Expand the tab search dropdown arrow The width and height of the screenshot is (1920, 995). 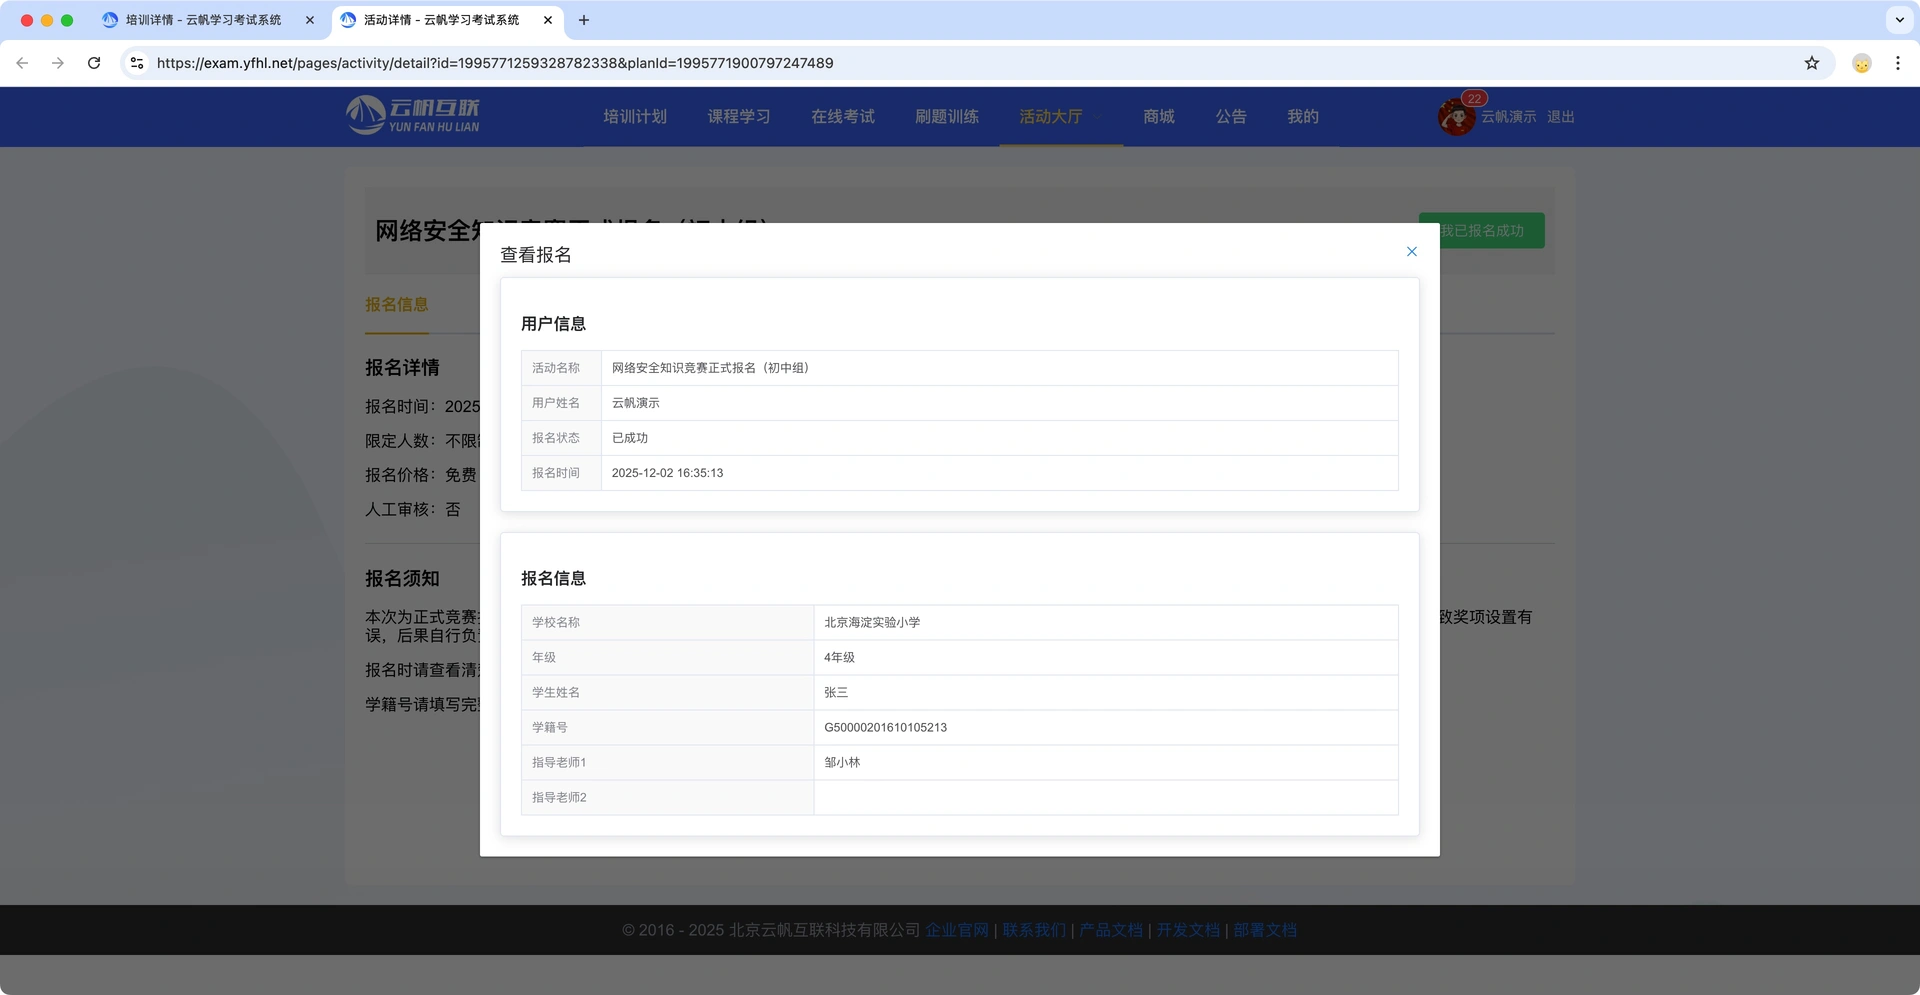coord(1899,20)
